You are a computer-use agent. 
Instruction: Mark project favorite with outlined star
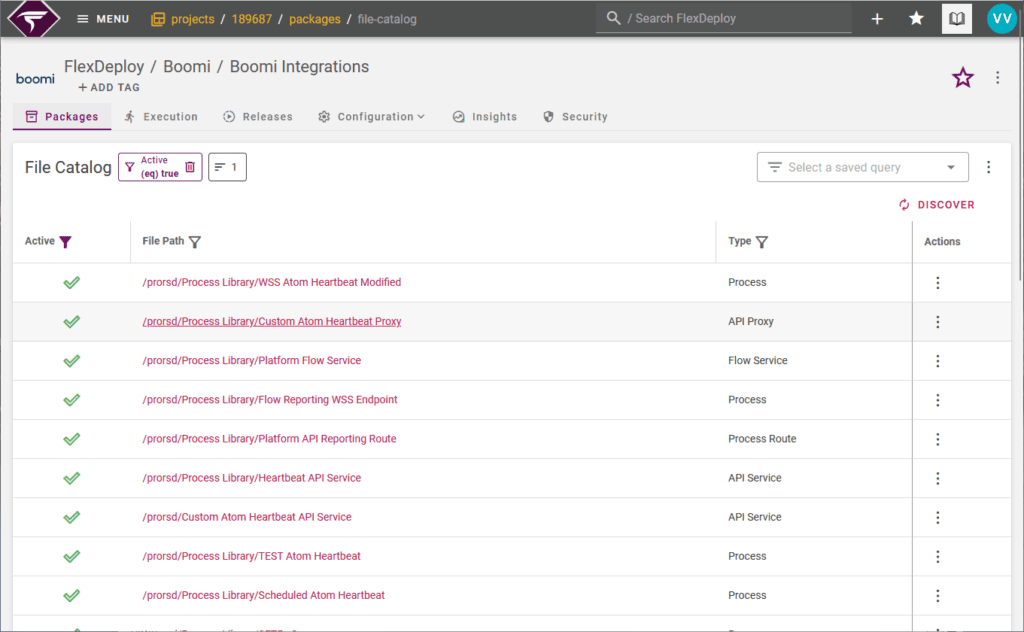point(963,78)
